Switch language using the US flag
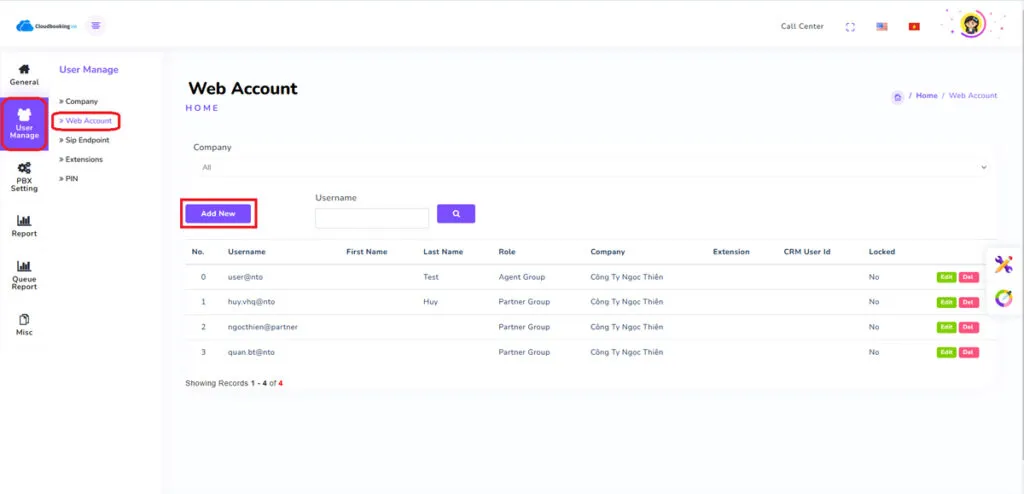 (x=882, y=27)
